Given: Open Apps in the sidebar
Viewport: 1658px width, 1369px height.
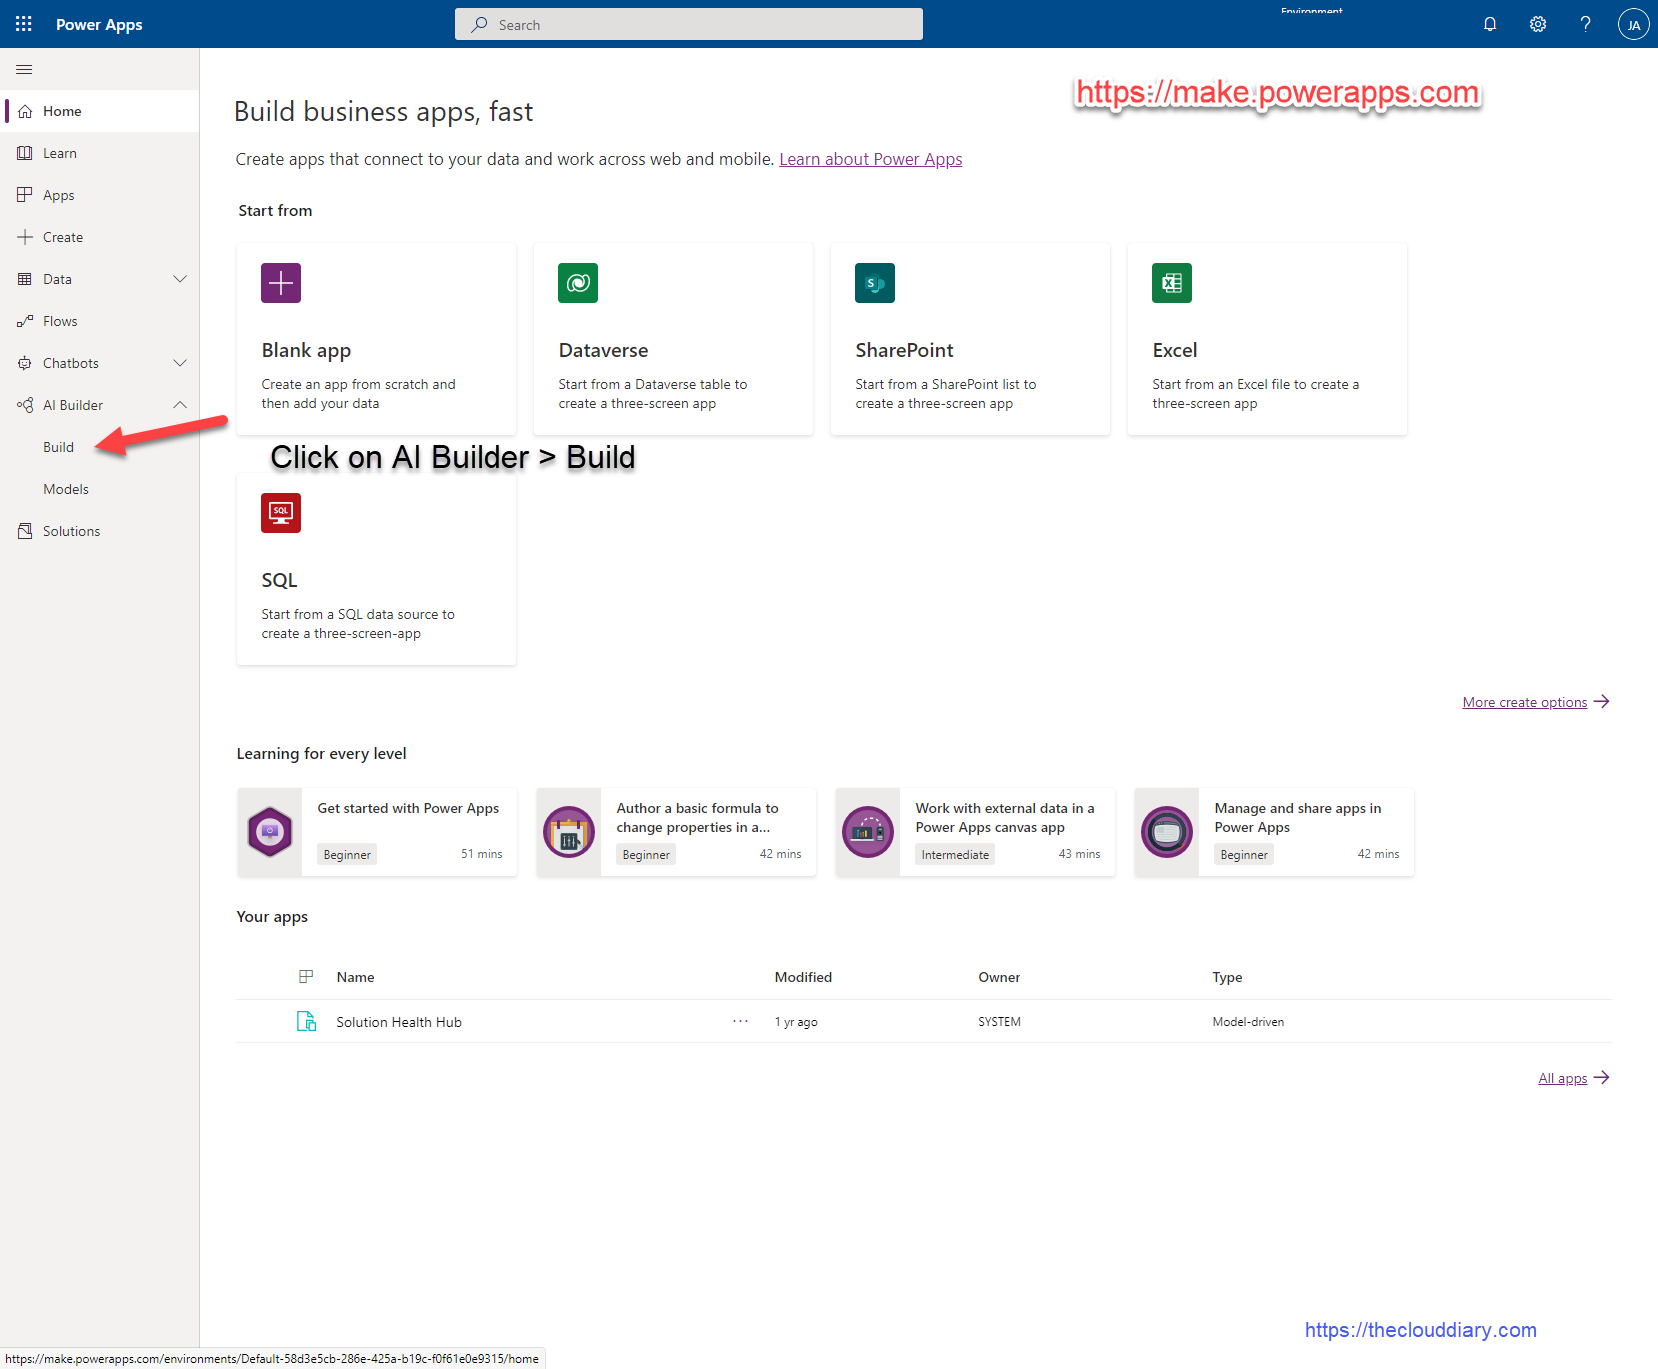Looking at the screenshot, I should point(100,195).
